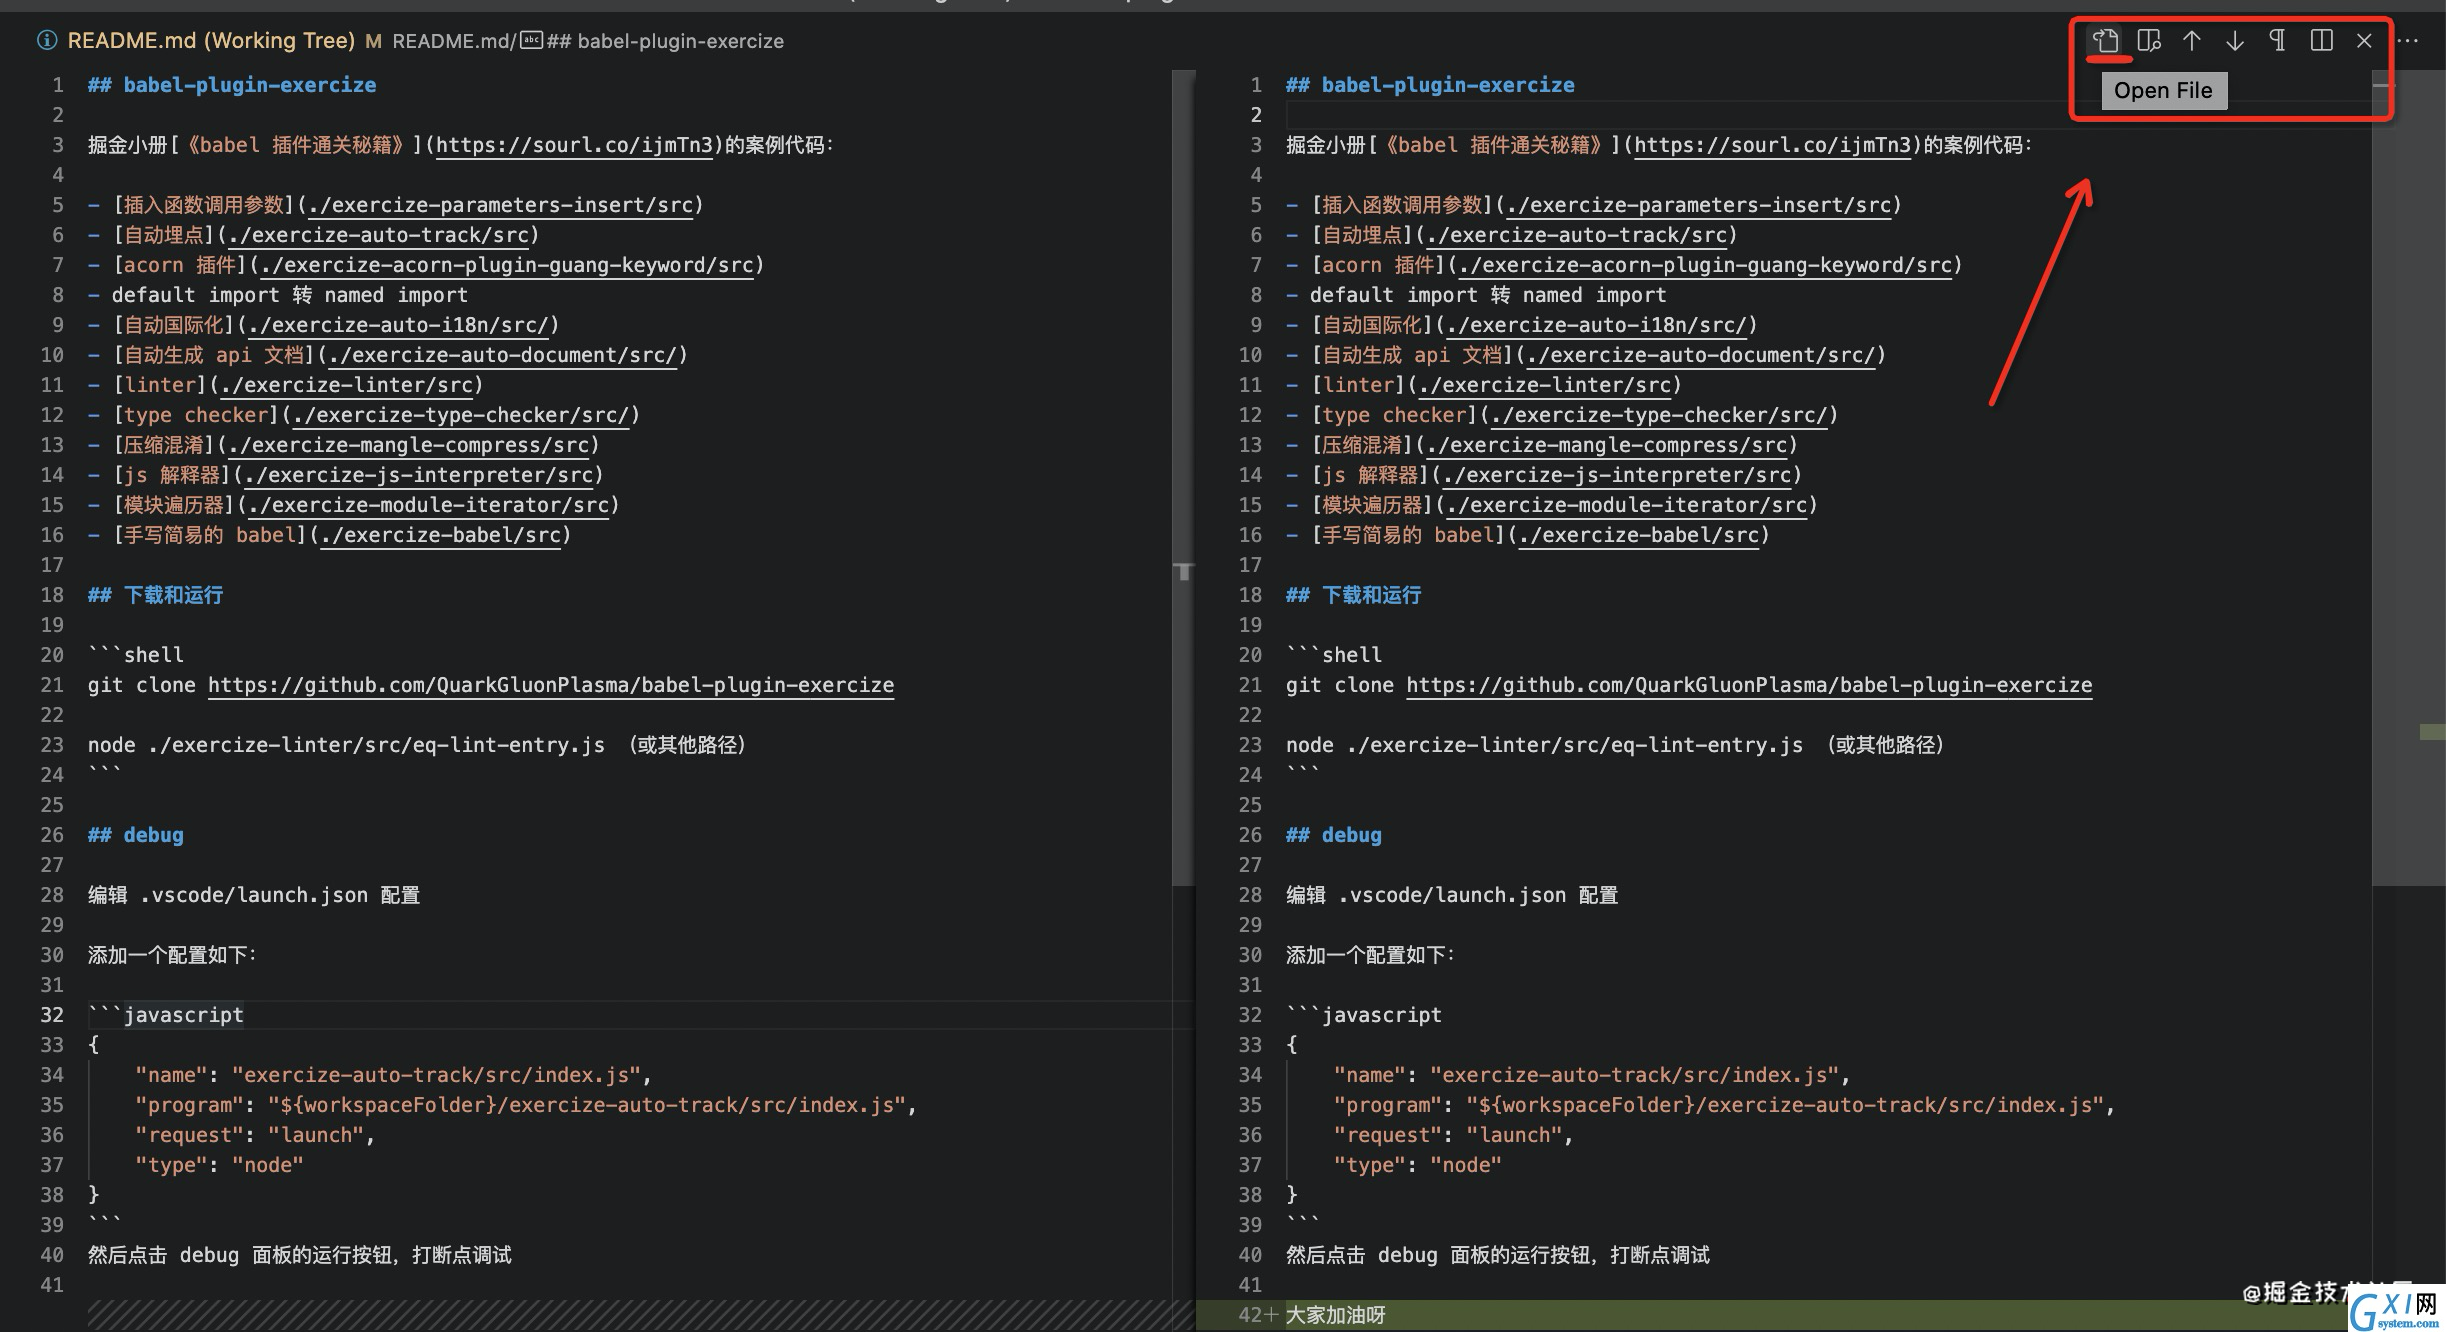Screen dimensions: 2446x1332
Task: Select the README.md (Working Tree) tab
Action: [211, 41]
